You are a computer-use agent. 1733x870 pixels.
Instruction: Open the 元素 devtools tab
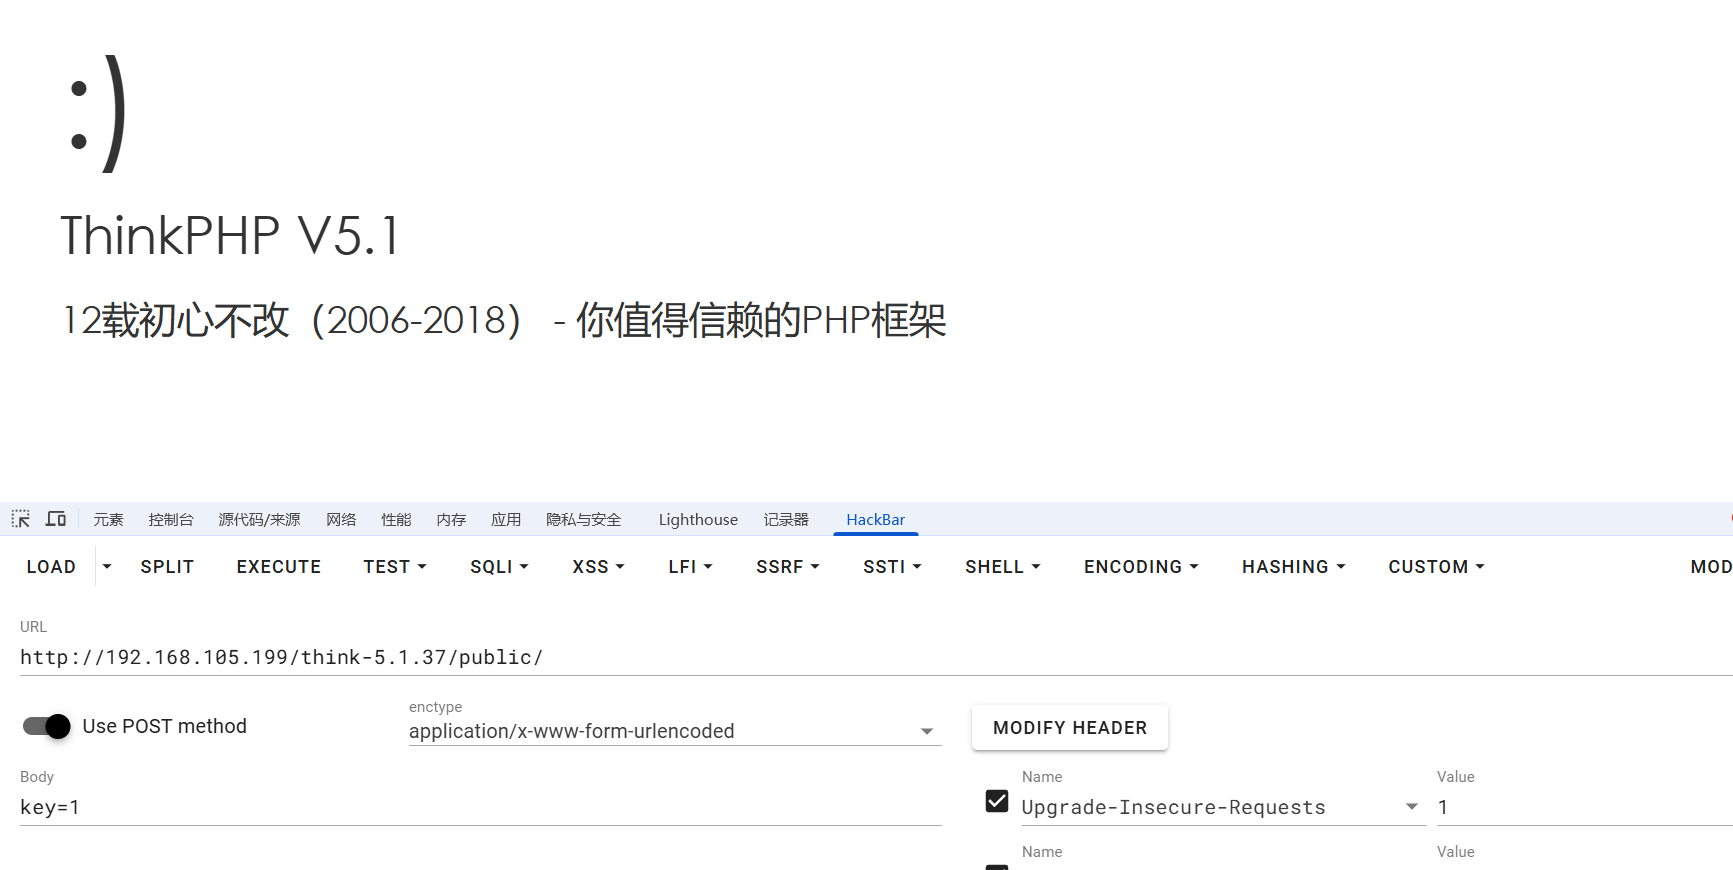(108, 519)
